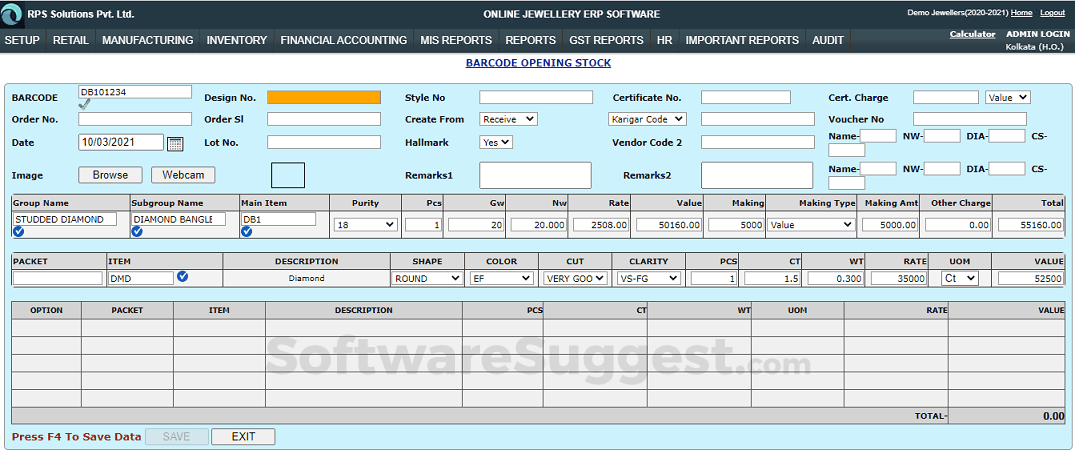The image size is (1075, 454).
Task: Open the diamond Shape dropdown
Action: click(424, 278)
